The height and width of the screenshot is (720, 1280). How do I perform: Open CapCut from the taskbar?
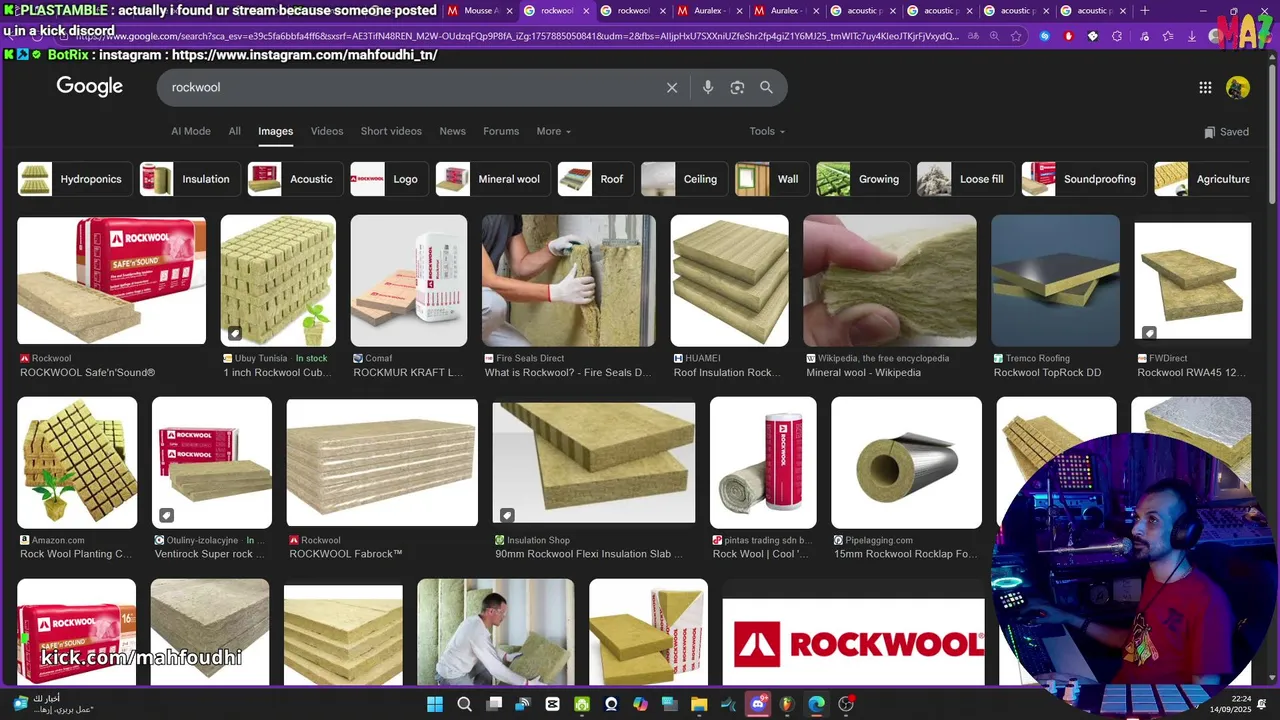553,704
